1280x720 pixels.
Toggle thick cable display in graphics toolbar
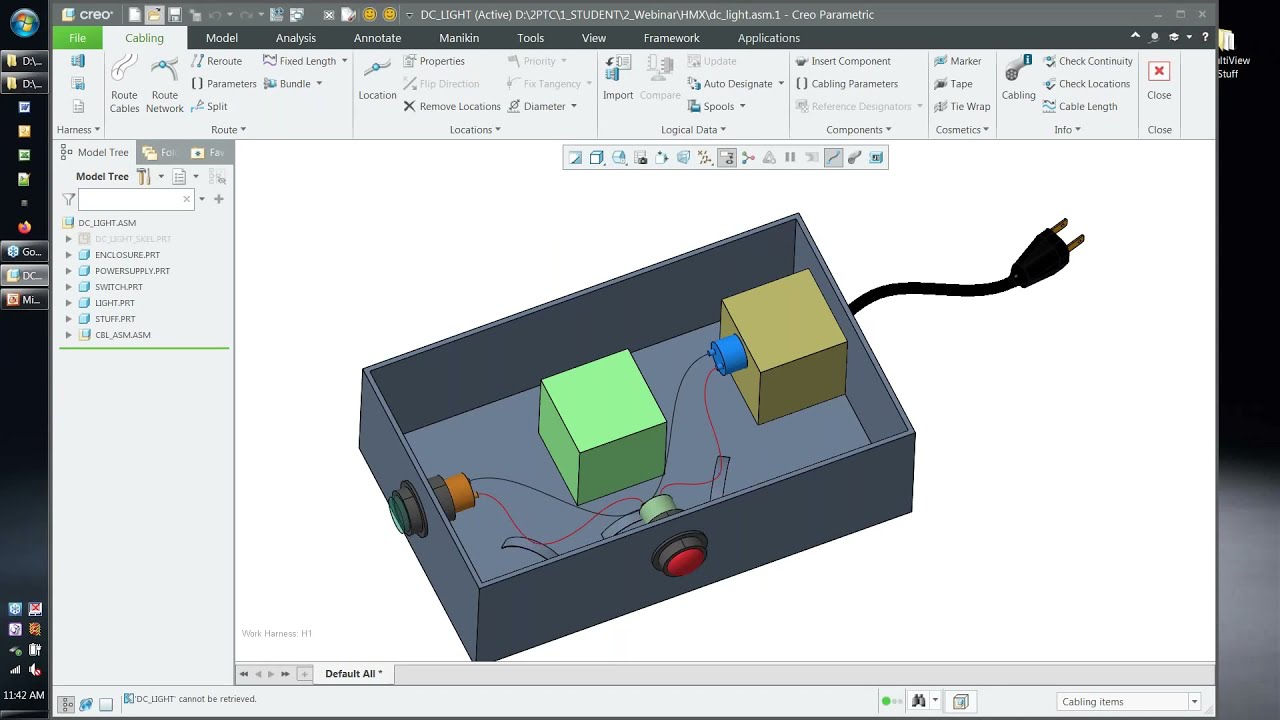click(855, 157)
